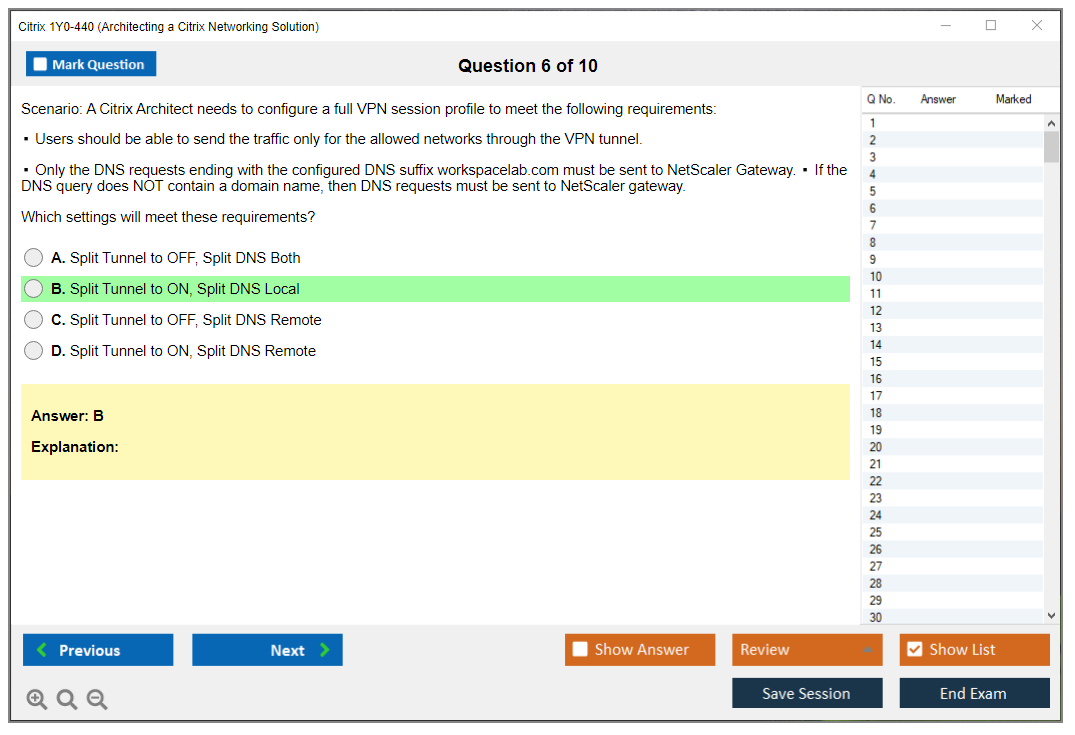Click the zoom in magnifier icon
This screenshot has height=735, width=1075.
(37, 700)
